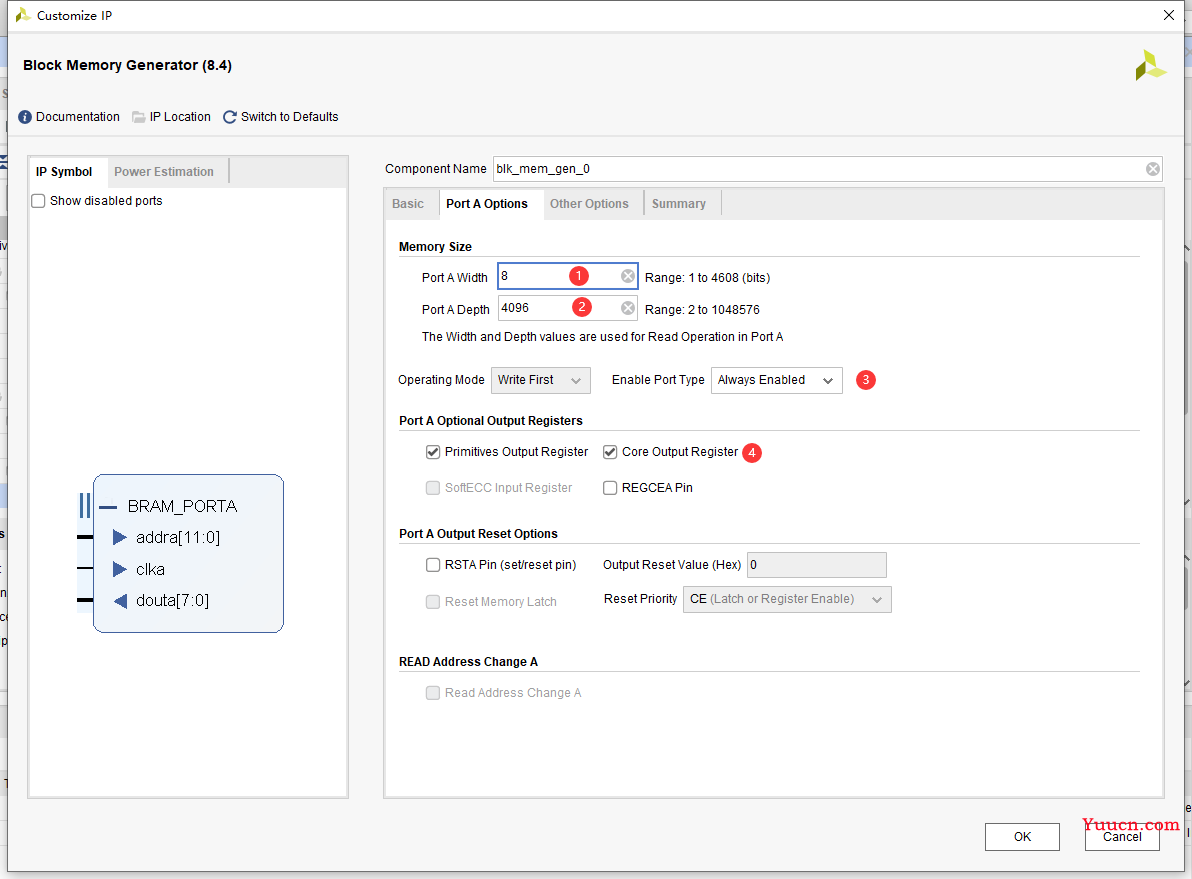
Task: Open the Summary tab
Action: 679,204
